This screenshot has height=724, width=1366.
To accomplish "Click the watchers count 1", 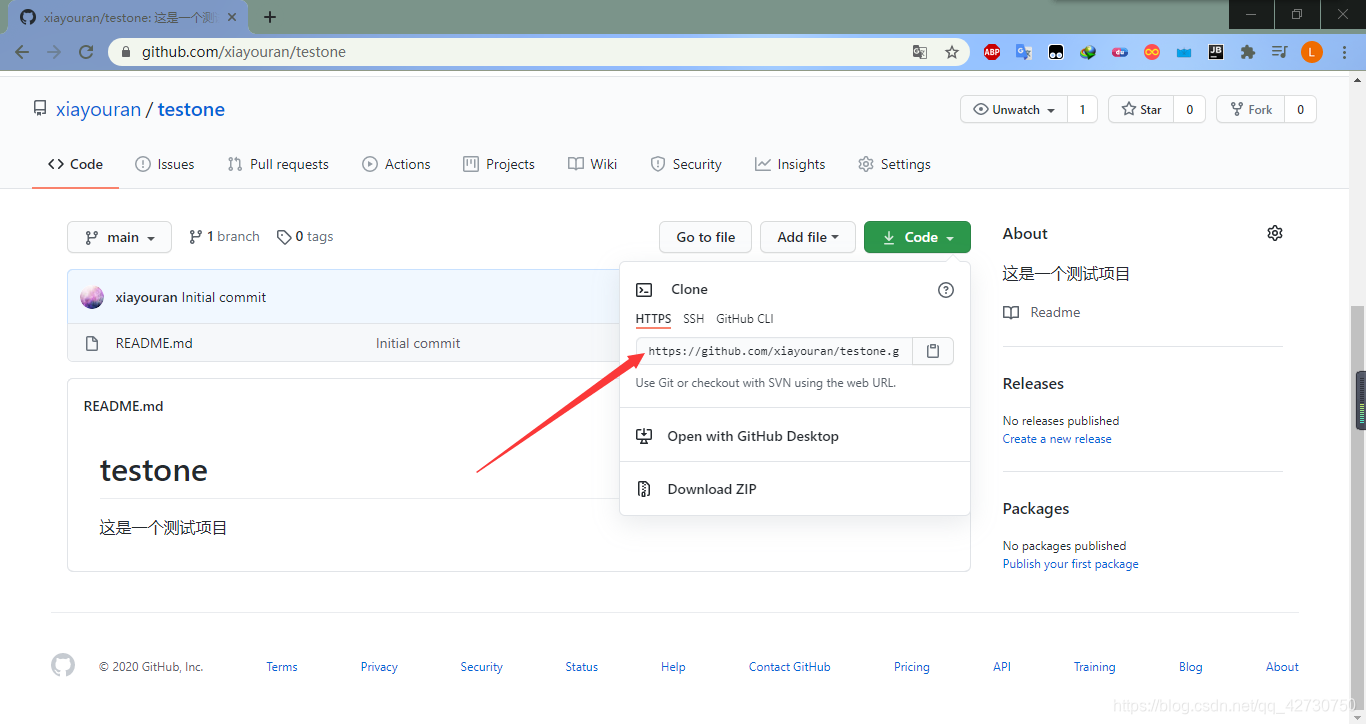I will (x=1082, y=110).
